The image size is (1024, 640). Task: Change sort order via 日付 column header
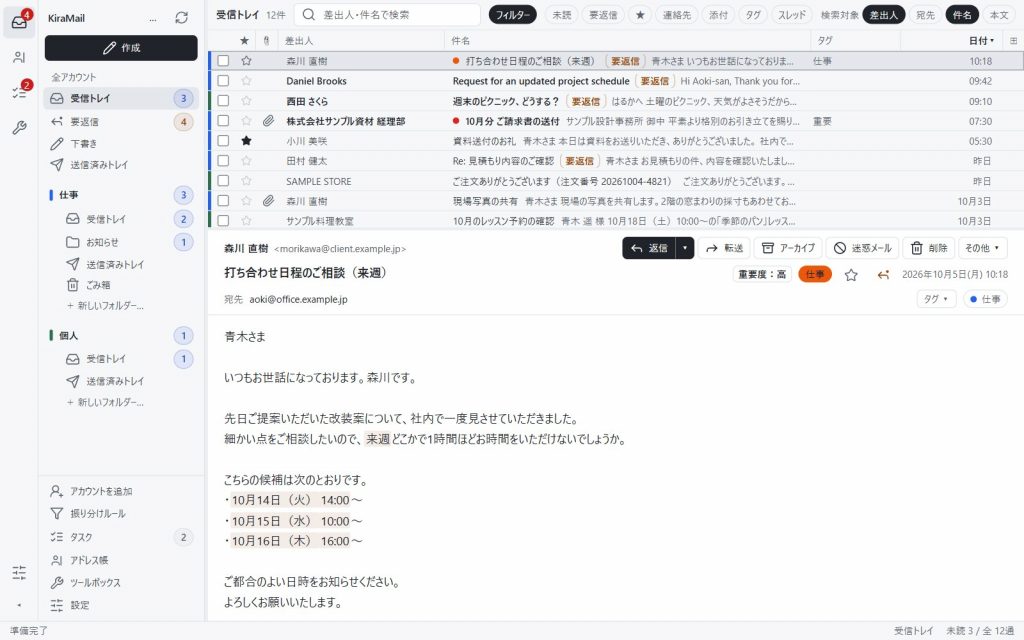point(981,40)
